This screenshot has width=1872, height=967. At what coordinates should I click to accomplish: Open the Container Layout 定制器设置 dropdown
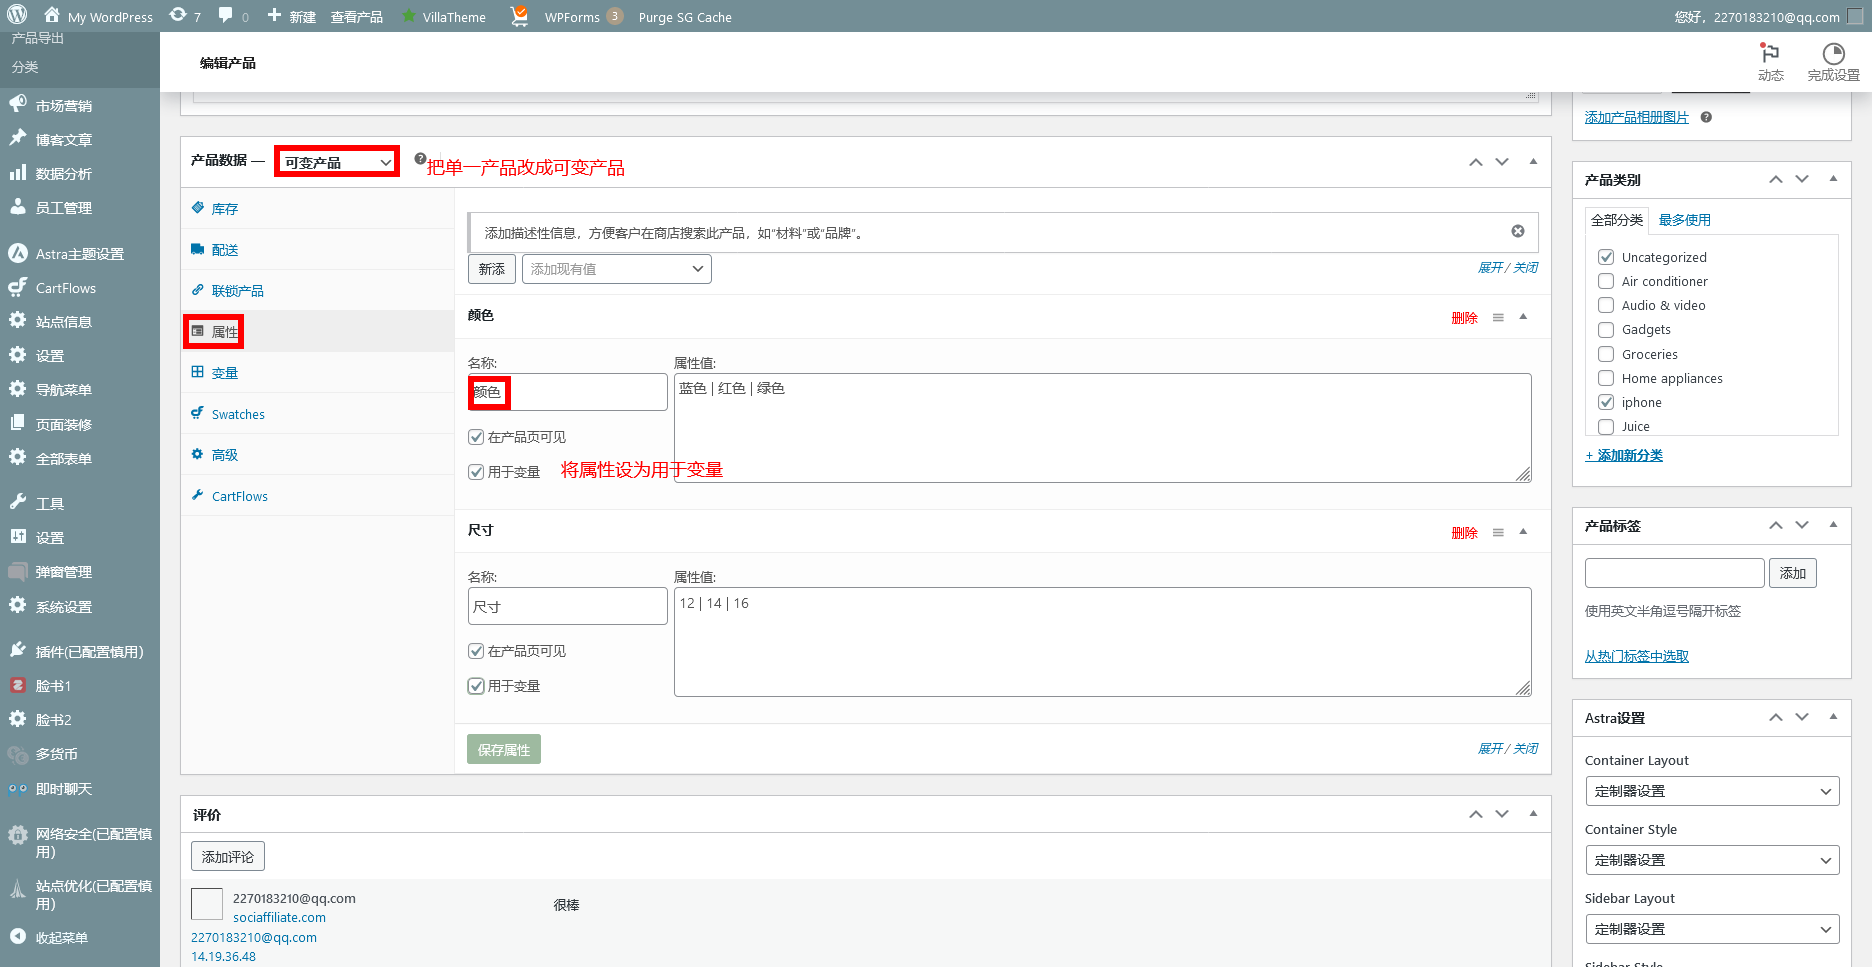[1711, 790]
